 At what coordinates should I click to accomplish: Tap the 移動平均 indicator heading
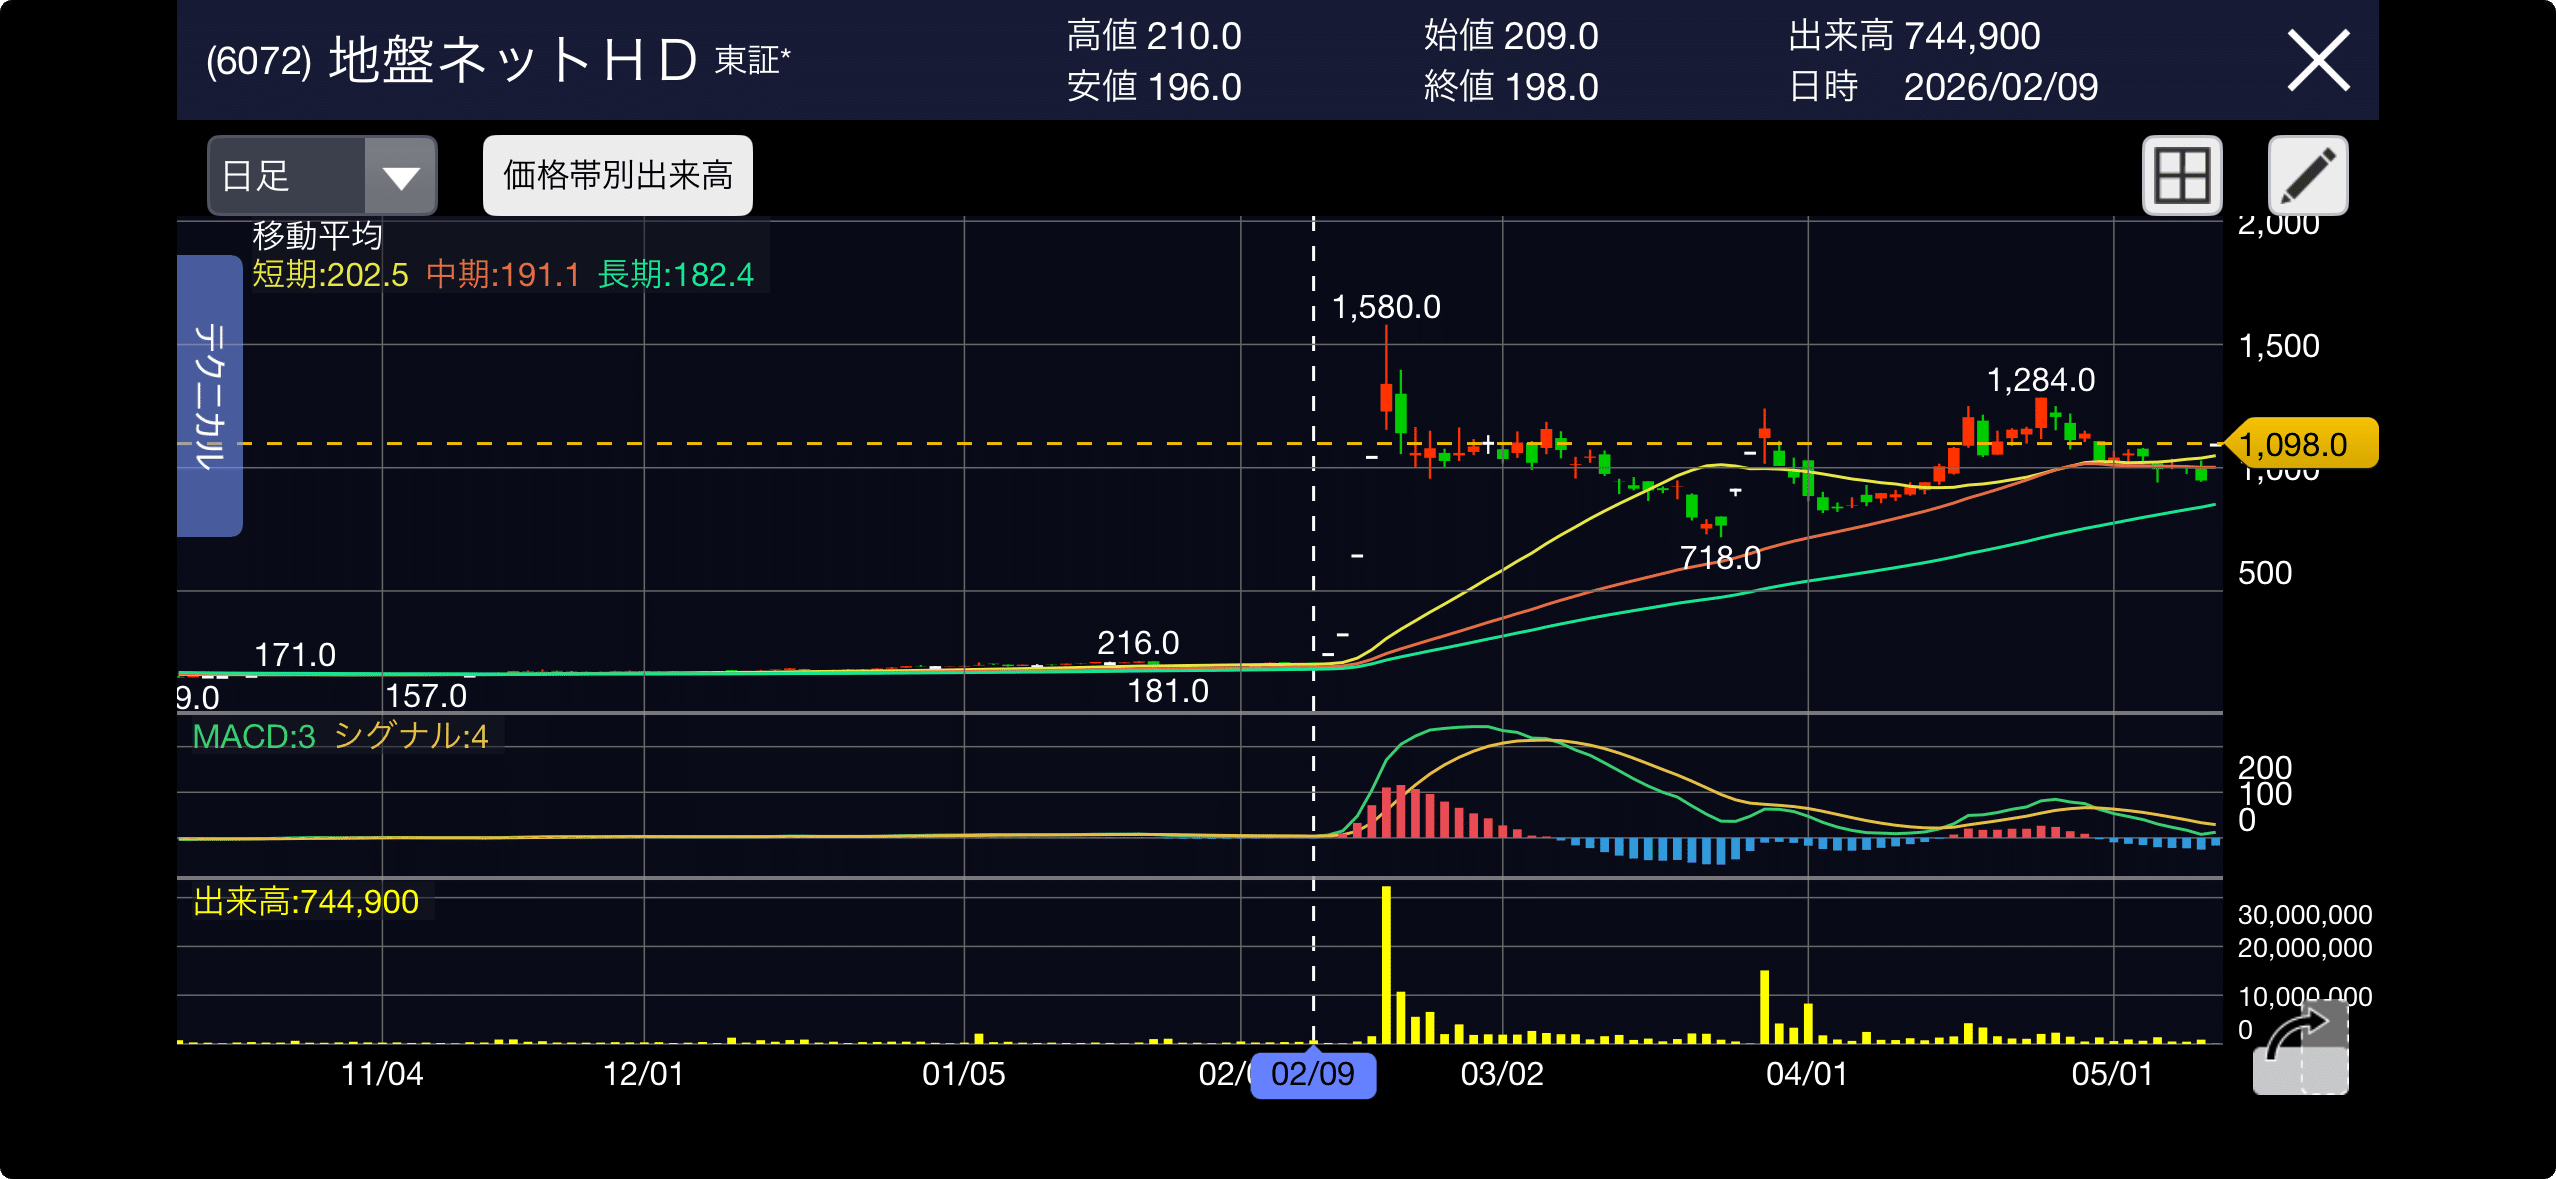[x=318, y=236]
